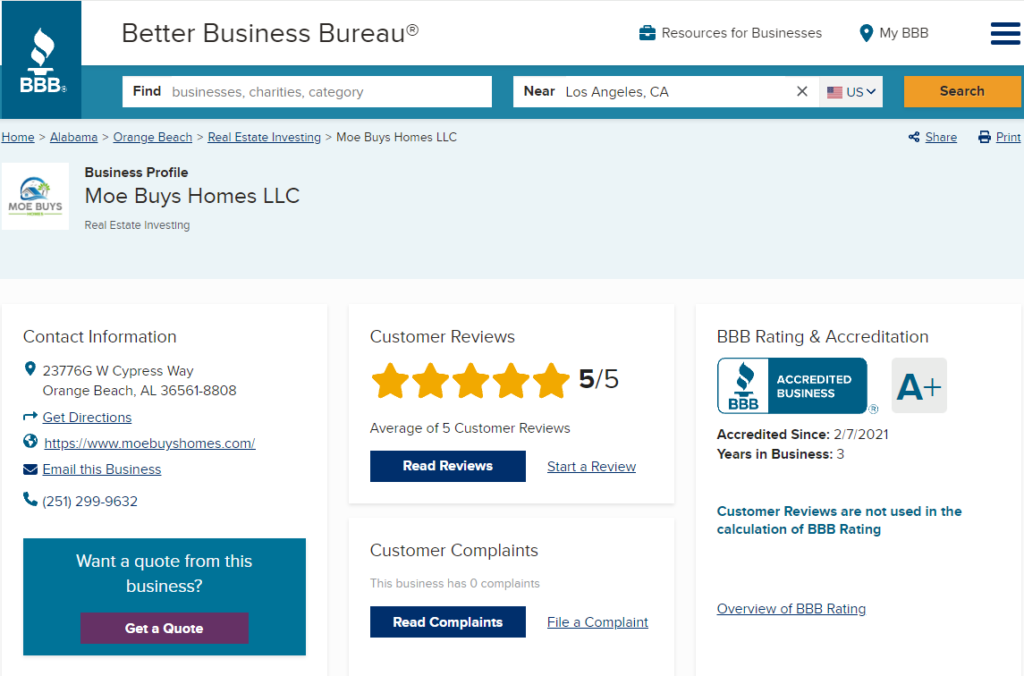Open the US country dropdown
This screenshot has width=1024, height=676.
click(x=851, y=91)
